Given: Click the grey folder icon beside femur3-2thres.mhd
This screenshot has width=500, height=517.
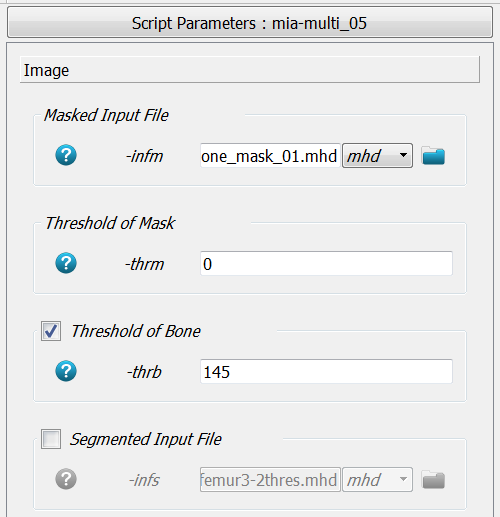Looking at the screenshot, I should pos(433,480).
